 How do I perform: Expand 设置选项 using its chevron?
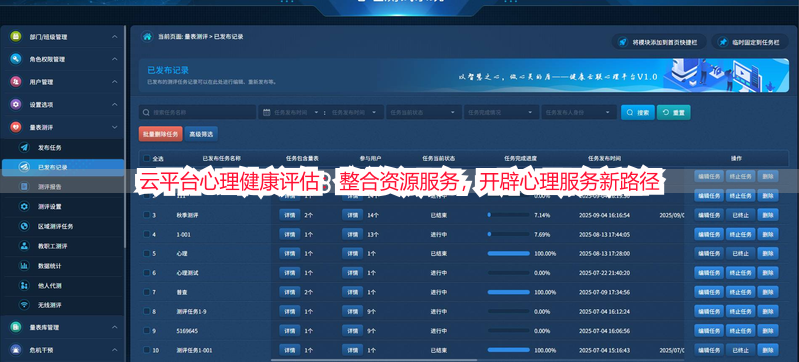click(115, 104)
